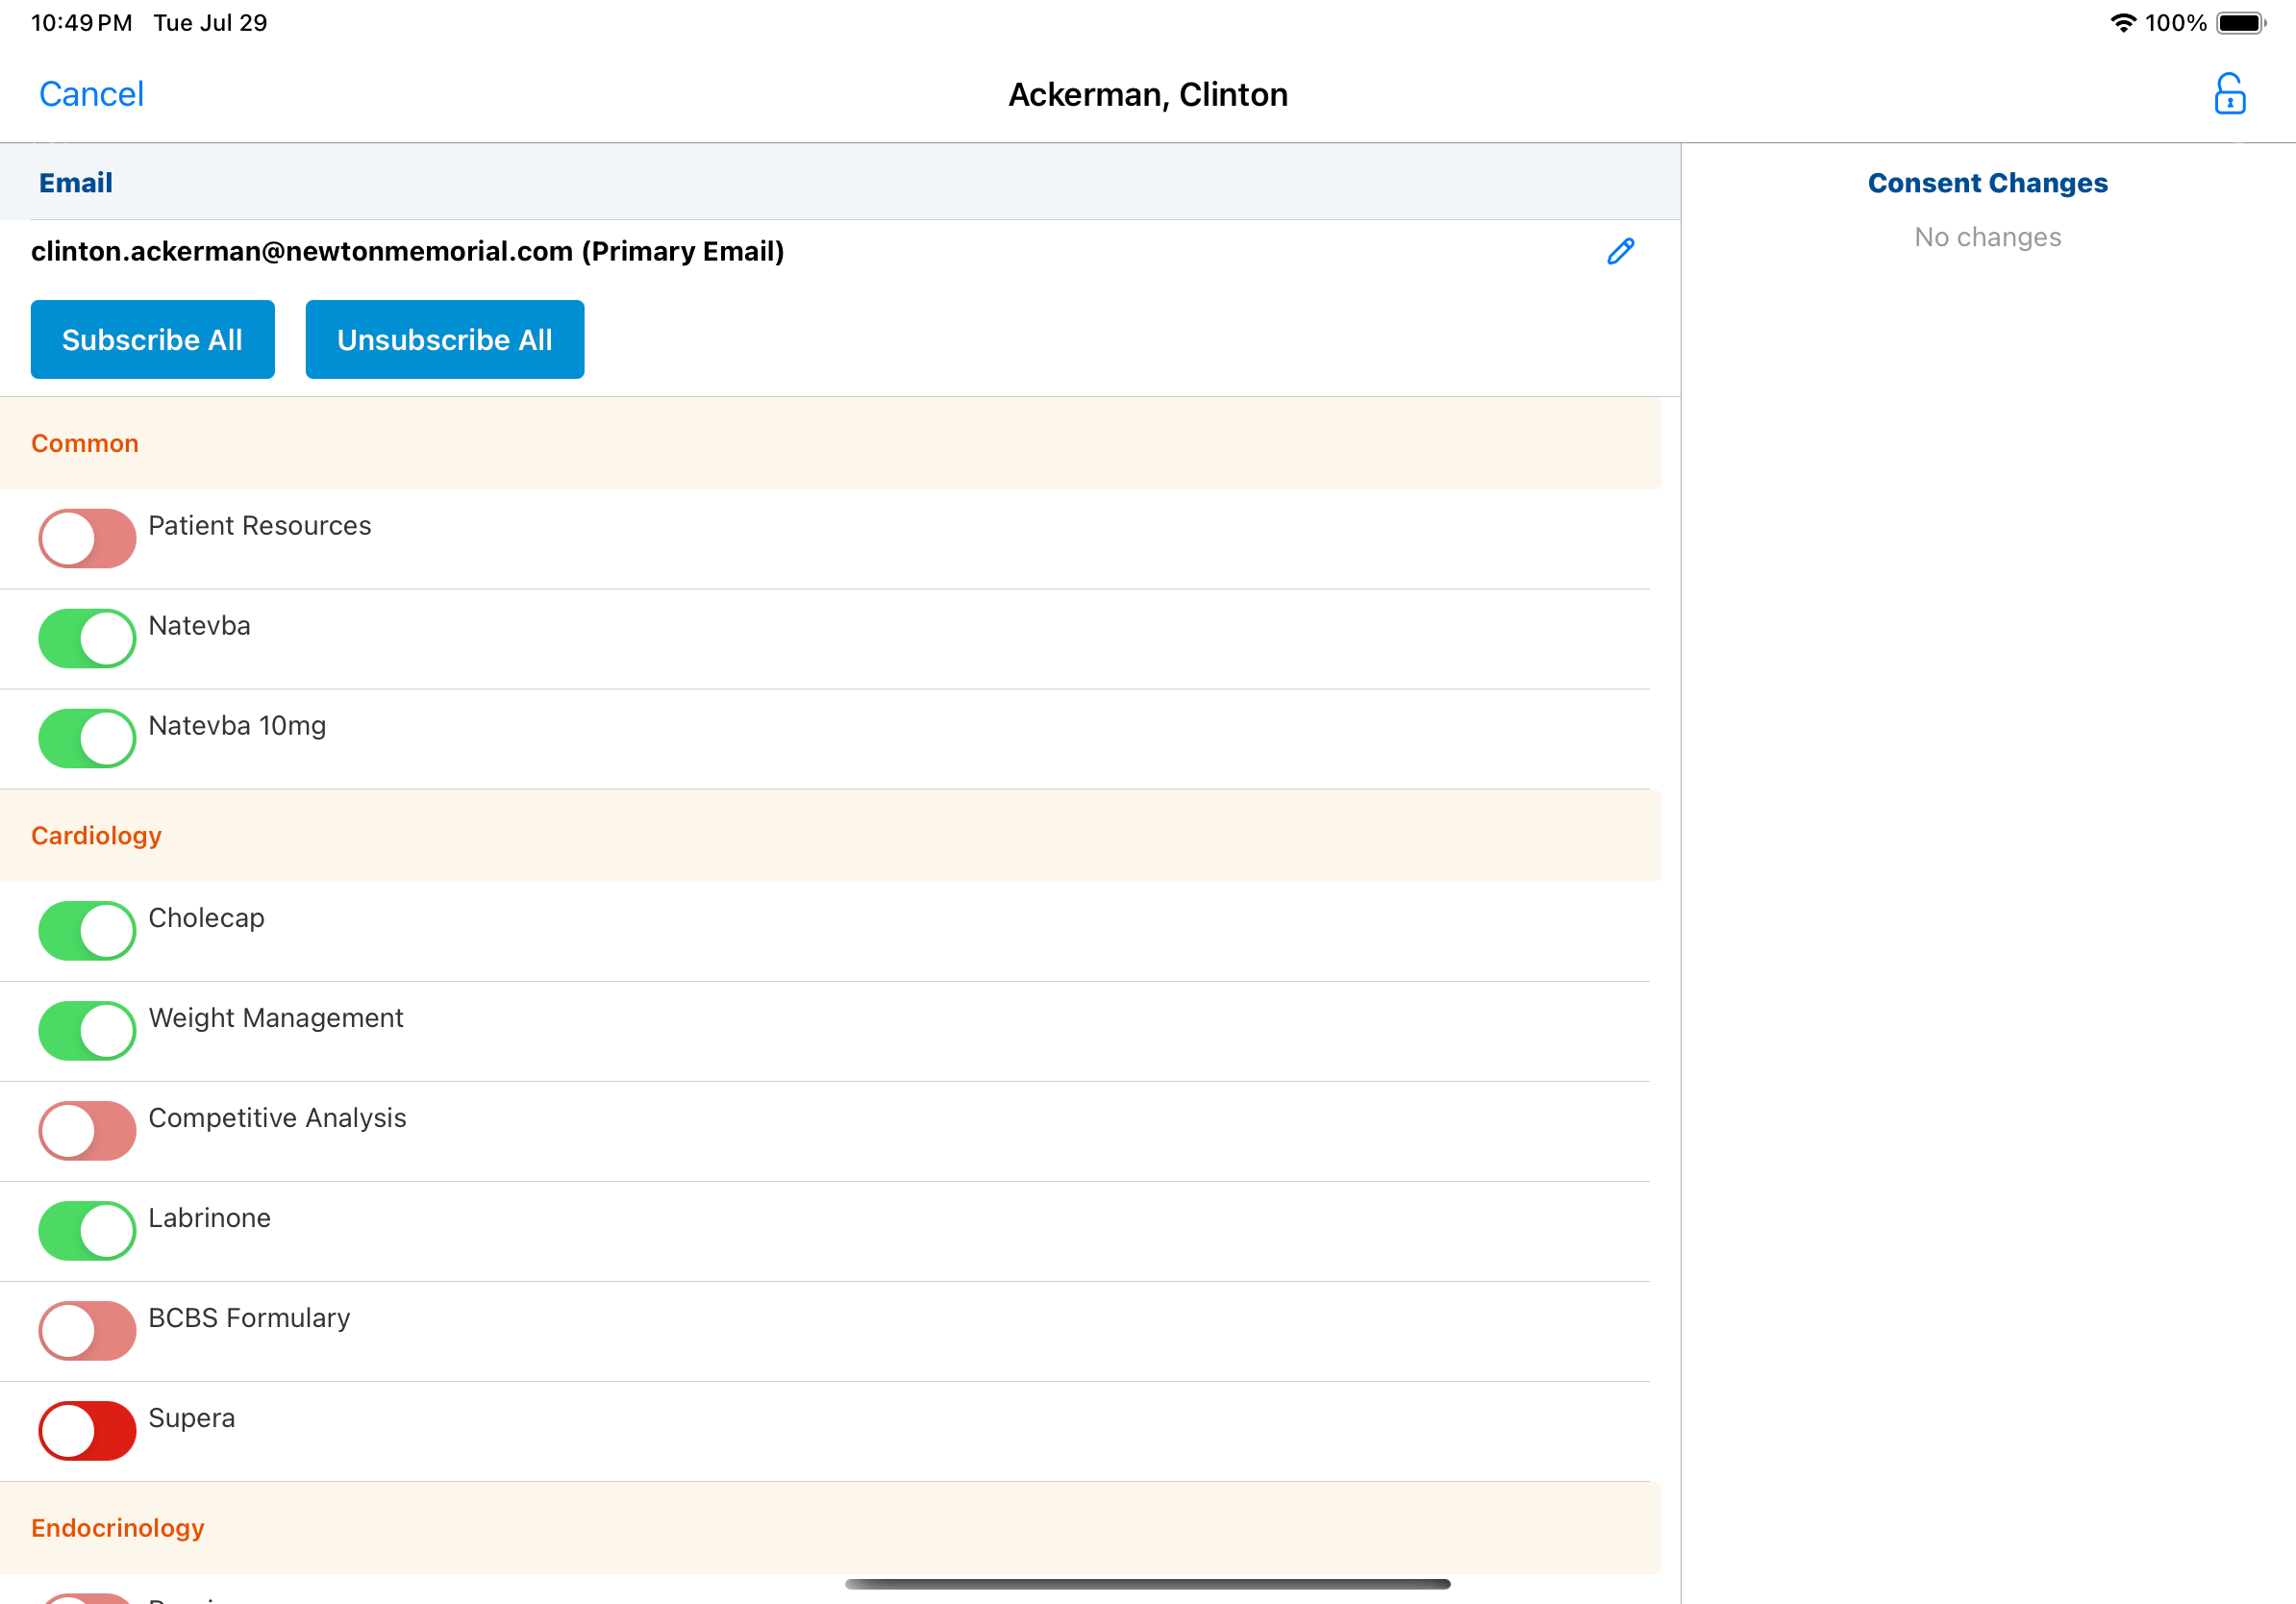Tap the Consent Changes panel heading
2296x1604 pixels.
[x=1987, y=183]
